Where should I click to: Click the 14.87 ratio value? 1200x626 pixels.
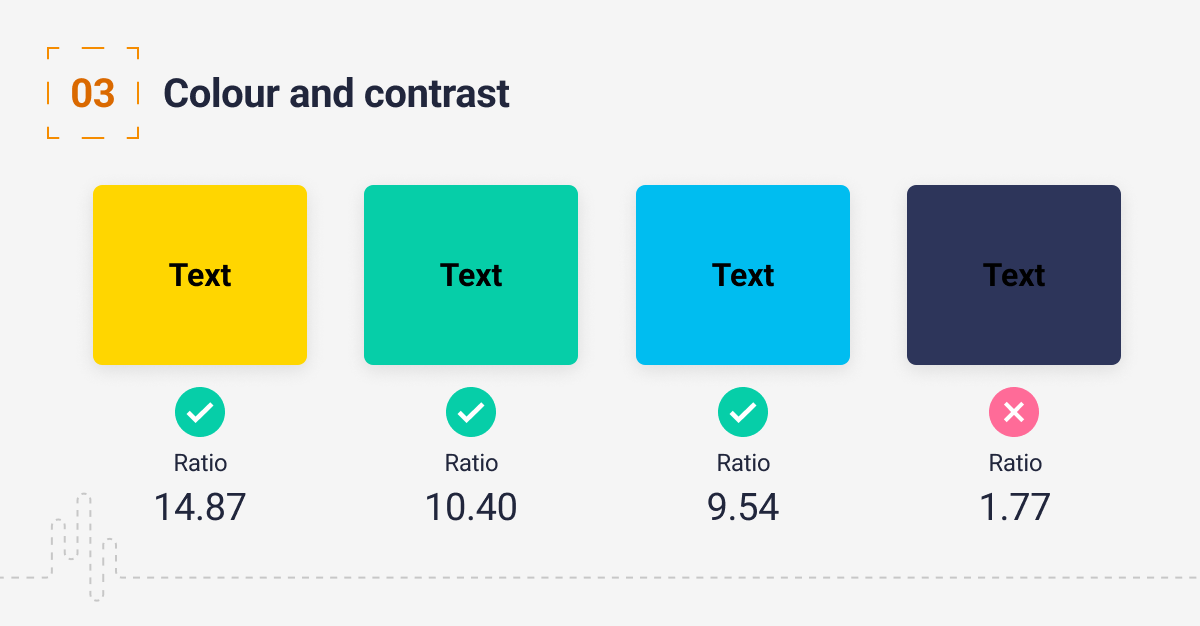click(200, 507)
